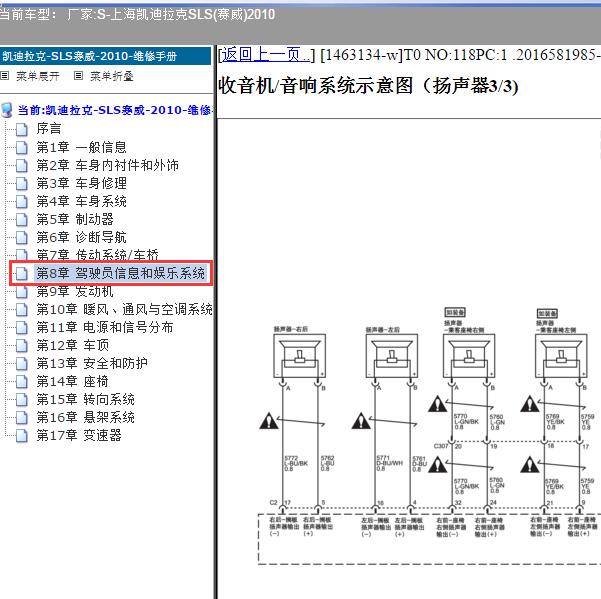Click the warning triangle near wire 5771
Screen dimensions: 601x599
(361, 421)
